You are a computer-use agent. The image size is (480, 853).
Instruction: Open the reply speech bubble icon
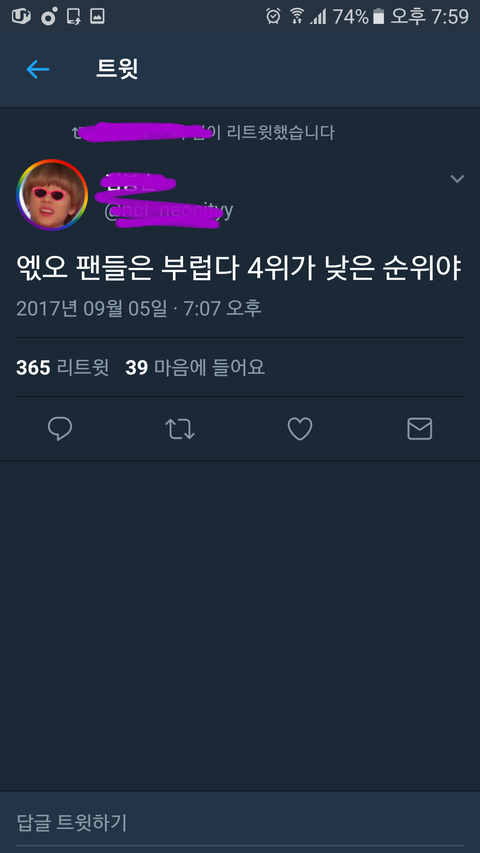[x=60, y=429]
